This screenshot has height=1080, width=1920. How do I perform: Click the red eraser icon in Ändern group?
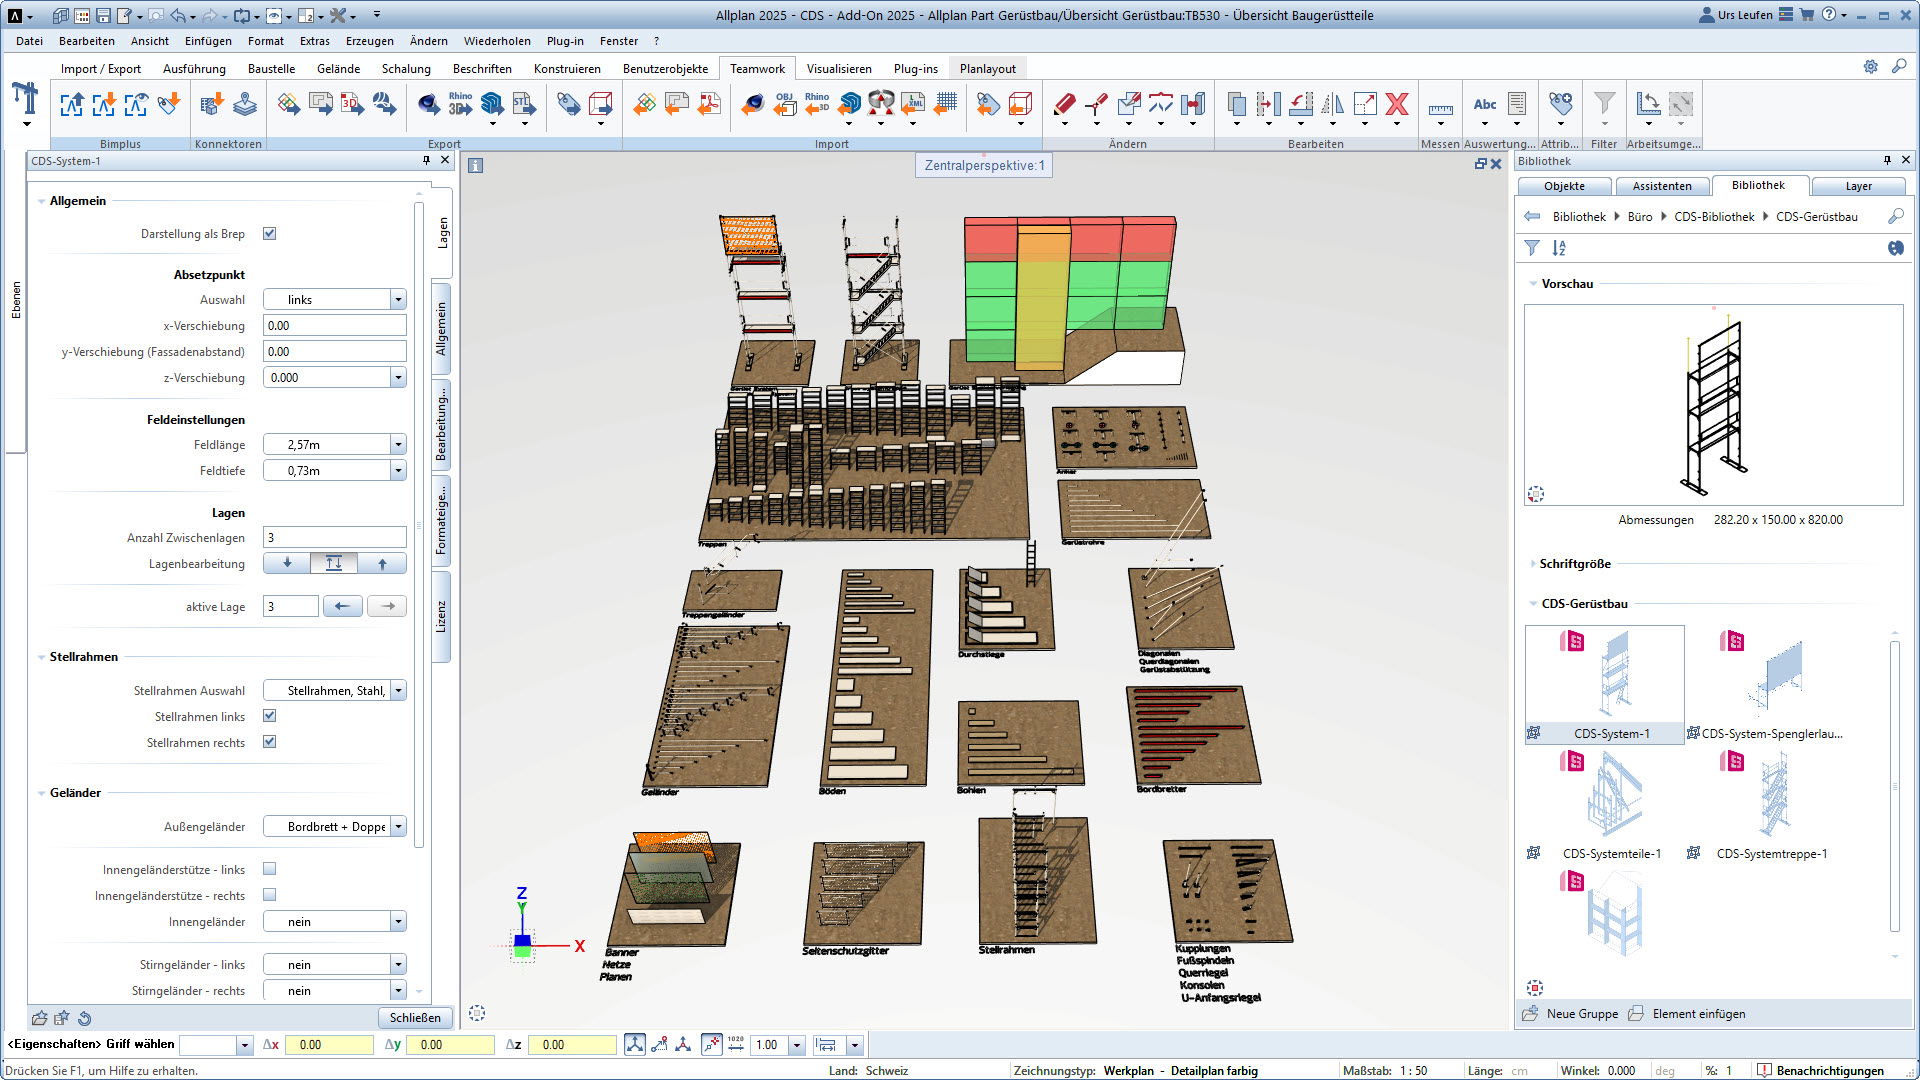[1064, 103]
